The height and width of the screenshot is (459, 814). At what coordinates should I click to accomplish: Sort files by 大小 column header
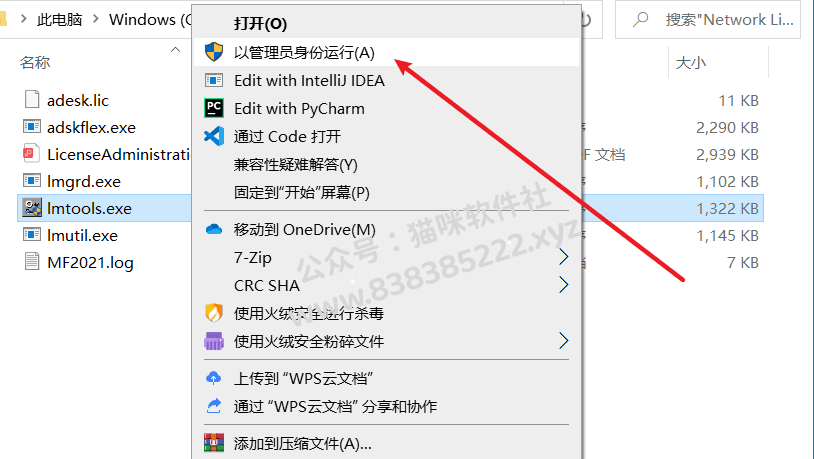[x=690, y=63]
